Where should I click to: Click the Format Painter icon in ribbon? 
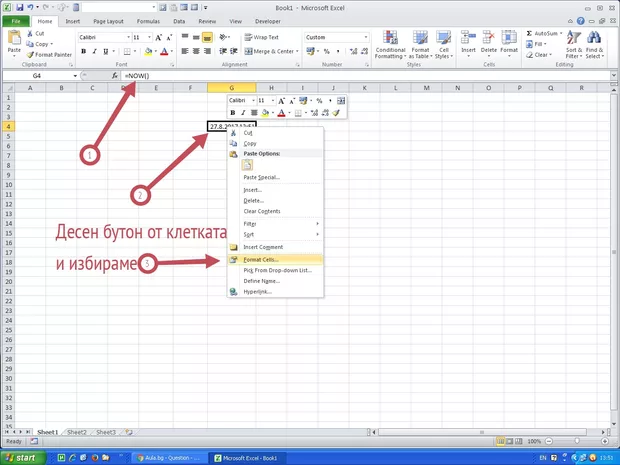click(29, 55)
